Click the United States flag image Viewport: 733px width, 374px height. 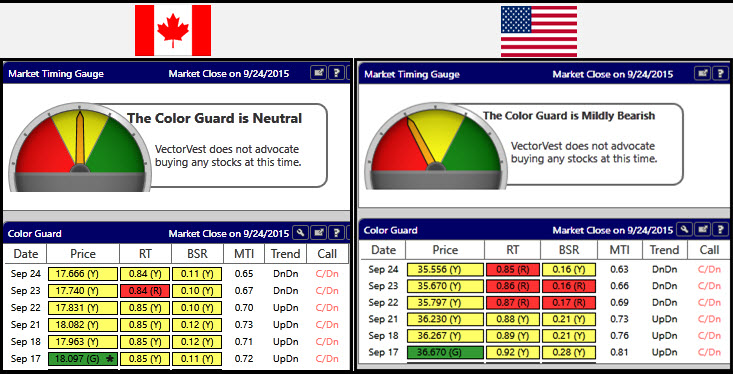click(539, 31)
